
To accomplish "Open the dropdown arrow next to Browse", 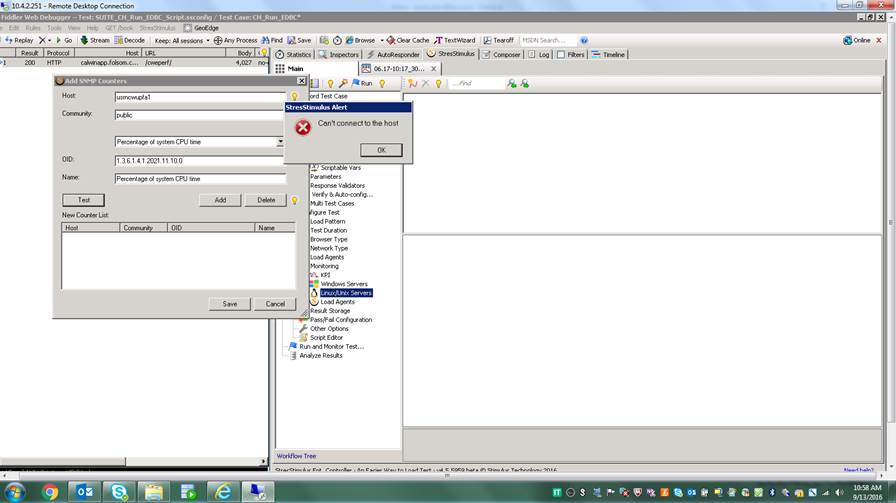I will coord(382,41).
